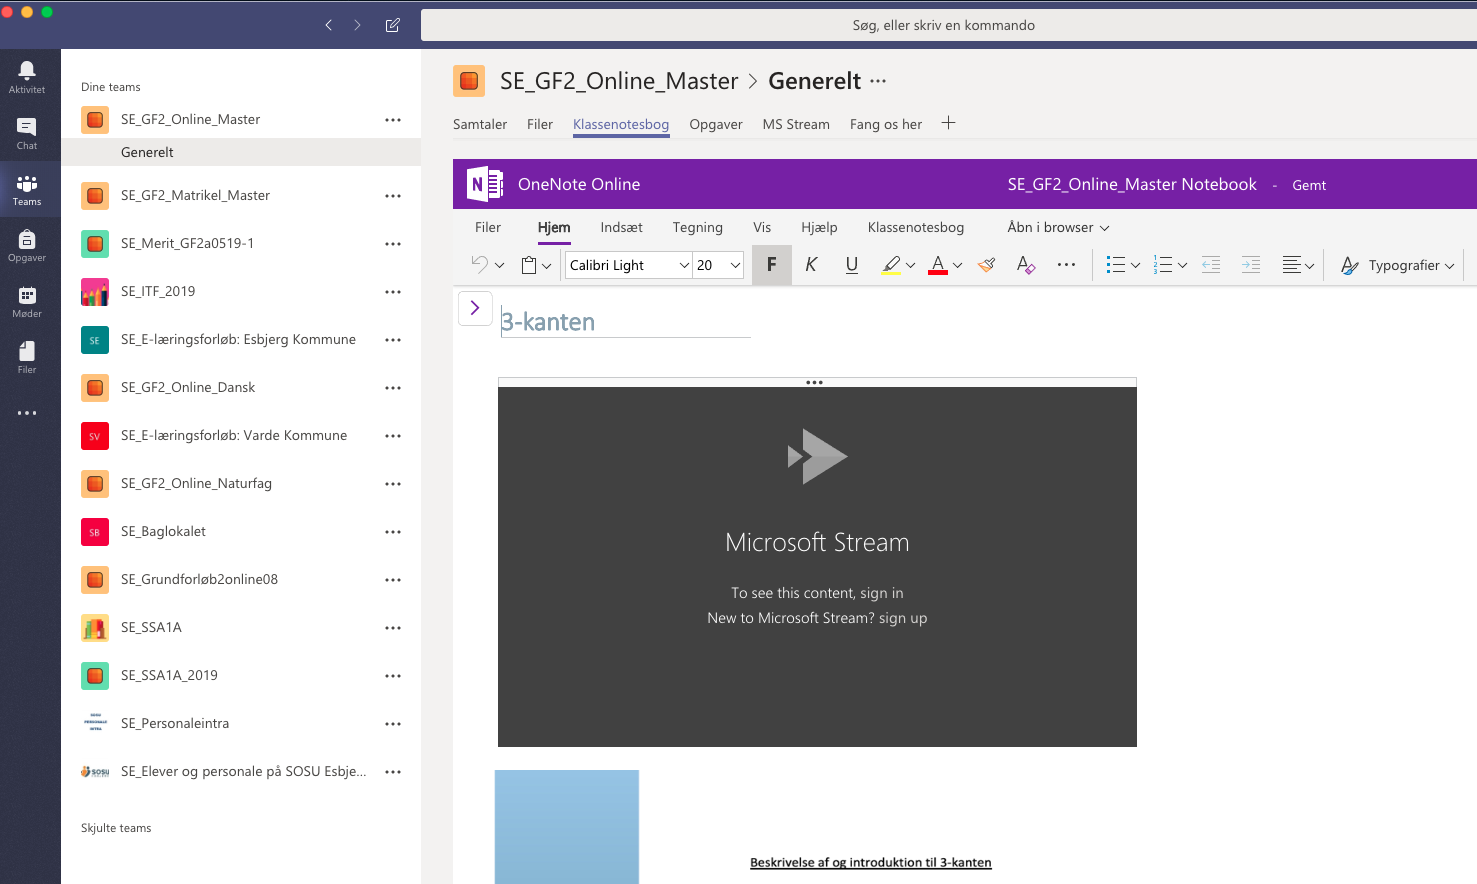Open the font color dropdown arrow
This screenshot has width=1477, height=884.
tap(957, 266)
